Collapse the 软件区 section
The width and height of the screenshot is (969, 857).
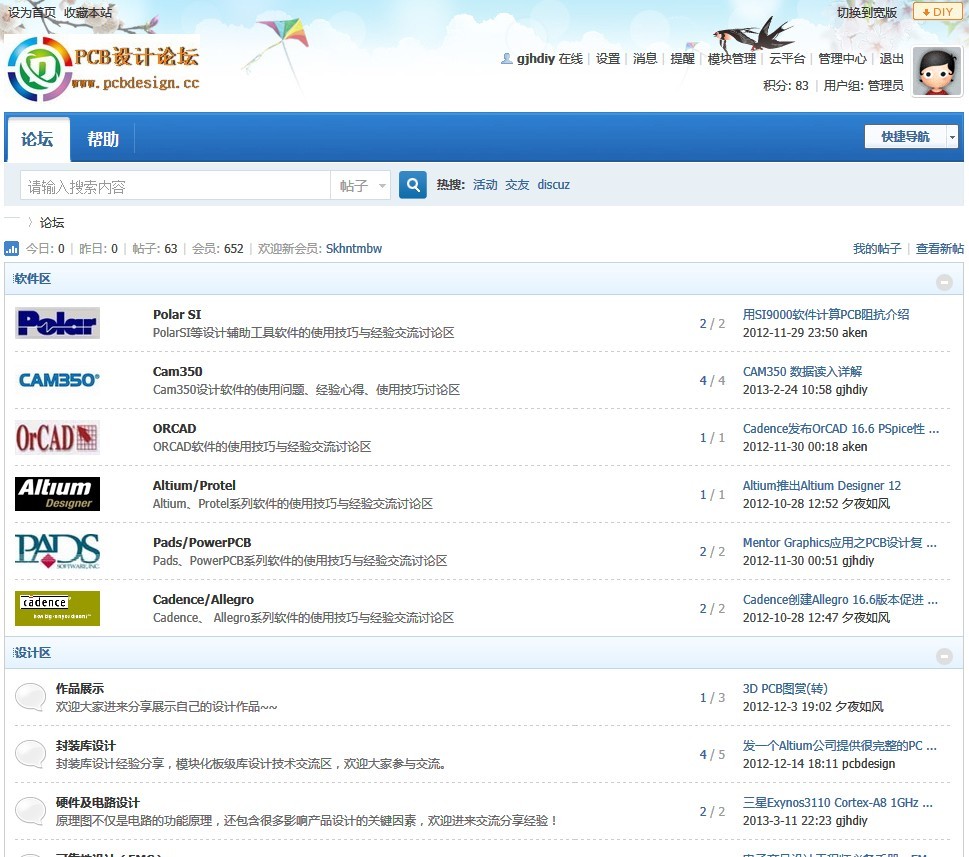[x=944, y=282]
